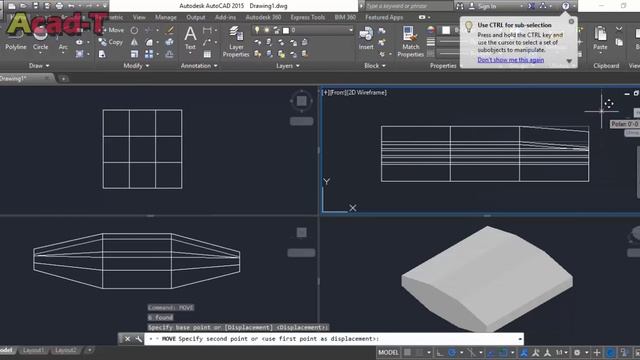Open the Featured Apps ribbon tab

pyautogui.click(x=384, y=17)
